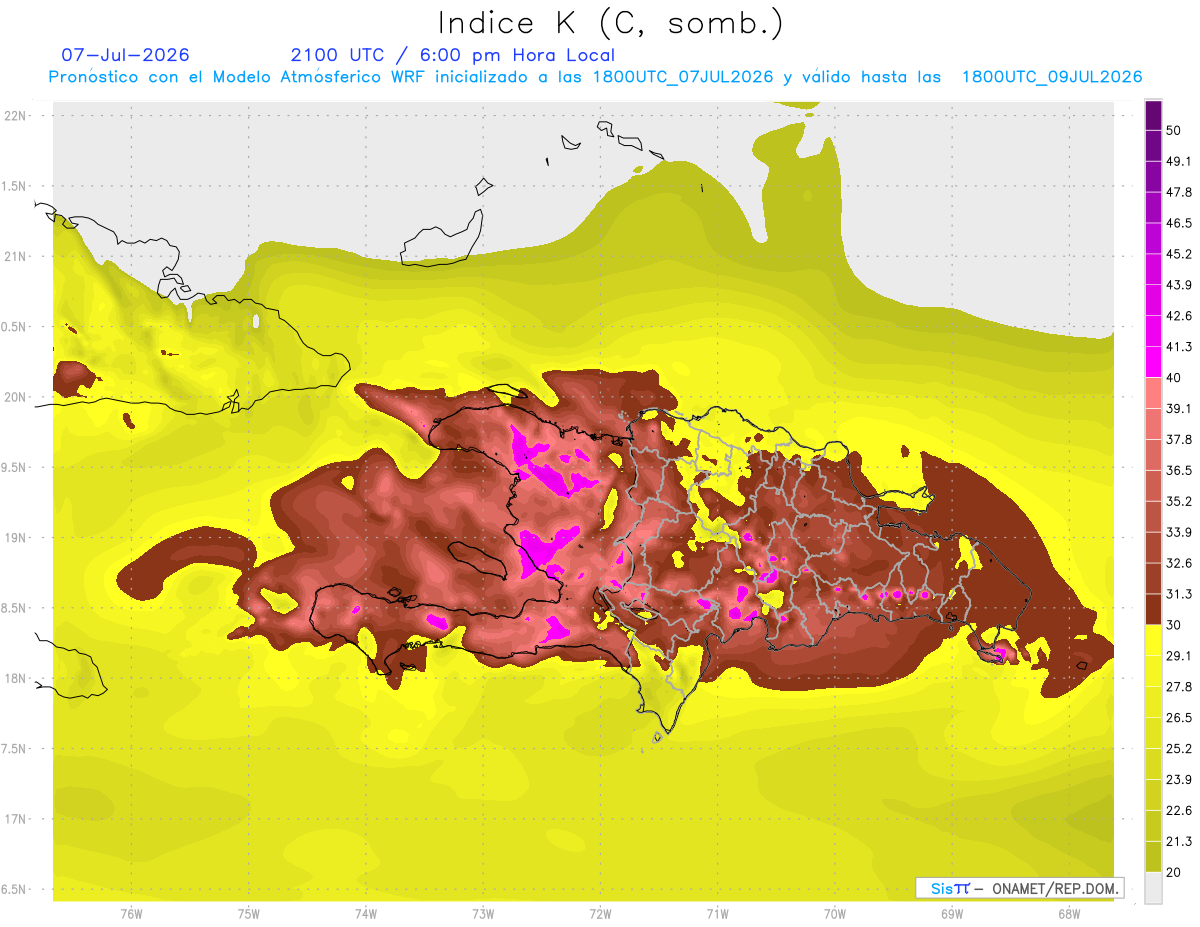The width and height of the screenshot is (1200, 927).
Task: Click the 30 value colorbar label
Action: point(1175,625)
